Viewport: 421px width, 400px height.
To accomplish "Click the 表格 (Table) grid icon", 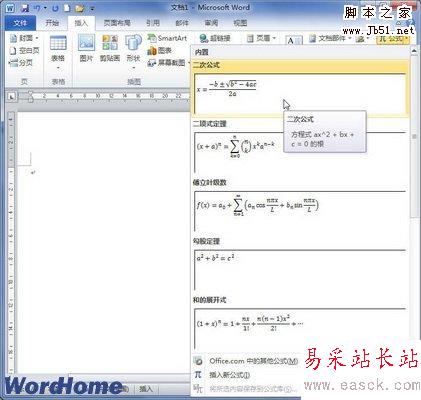I will (x=58, y=43).
